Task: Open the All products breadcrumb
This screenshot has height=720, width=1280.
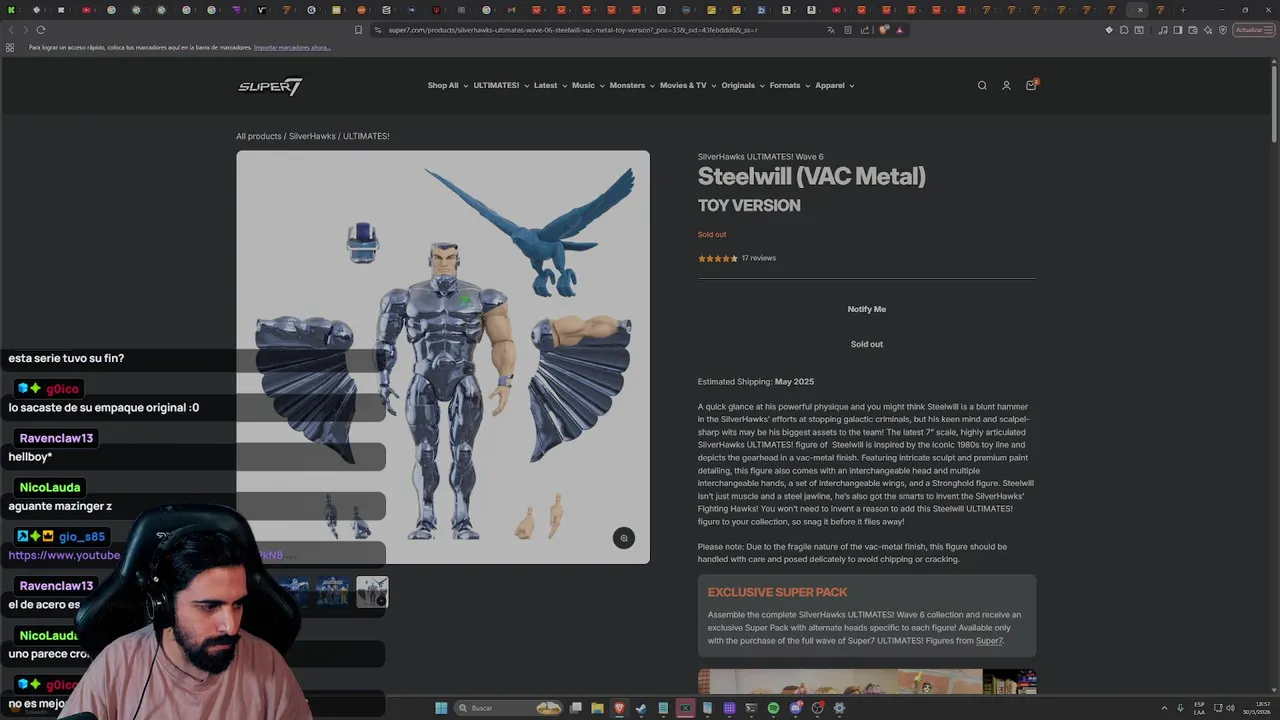Action: point(258,136)
